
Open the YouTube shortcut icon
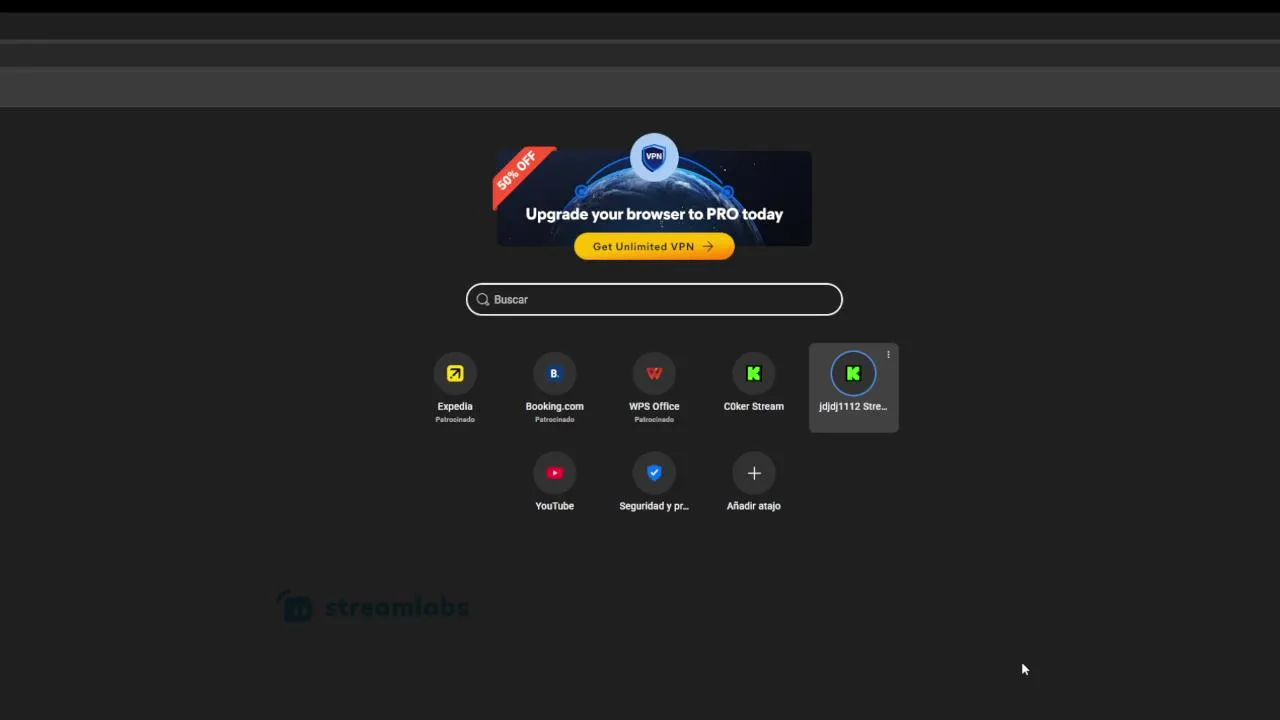point(554,473)
